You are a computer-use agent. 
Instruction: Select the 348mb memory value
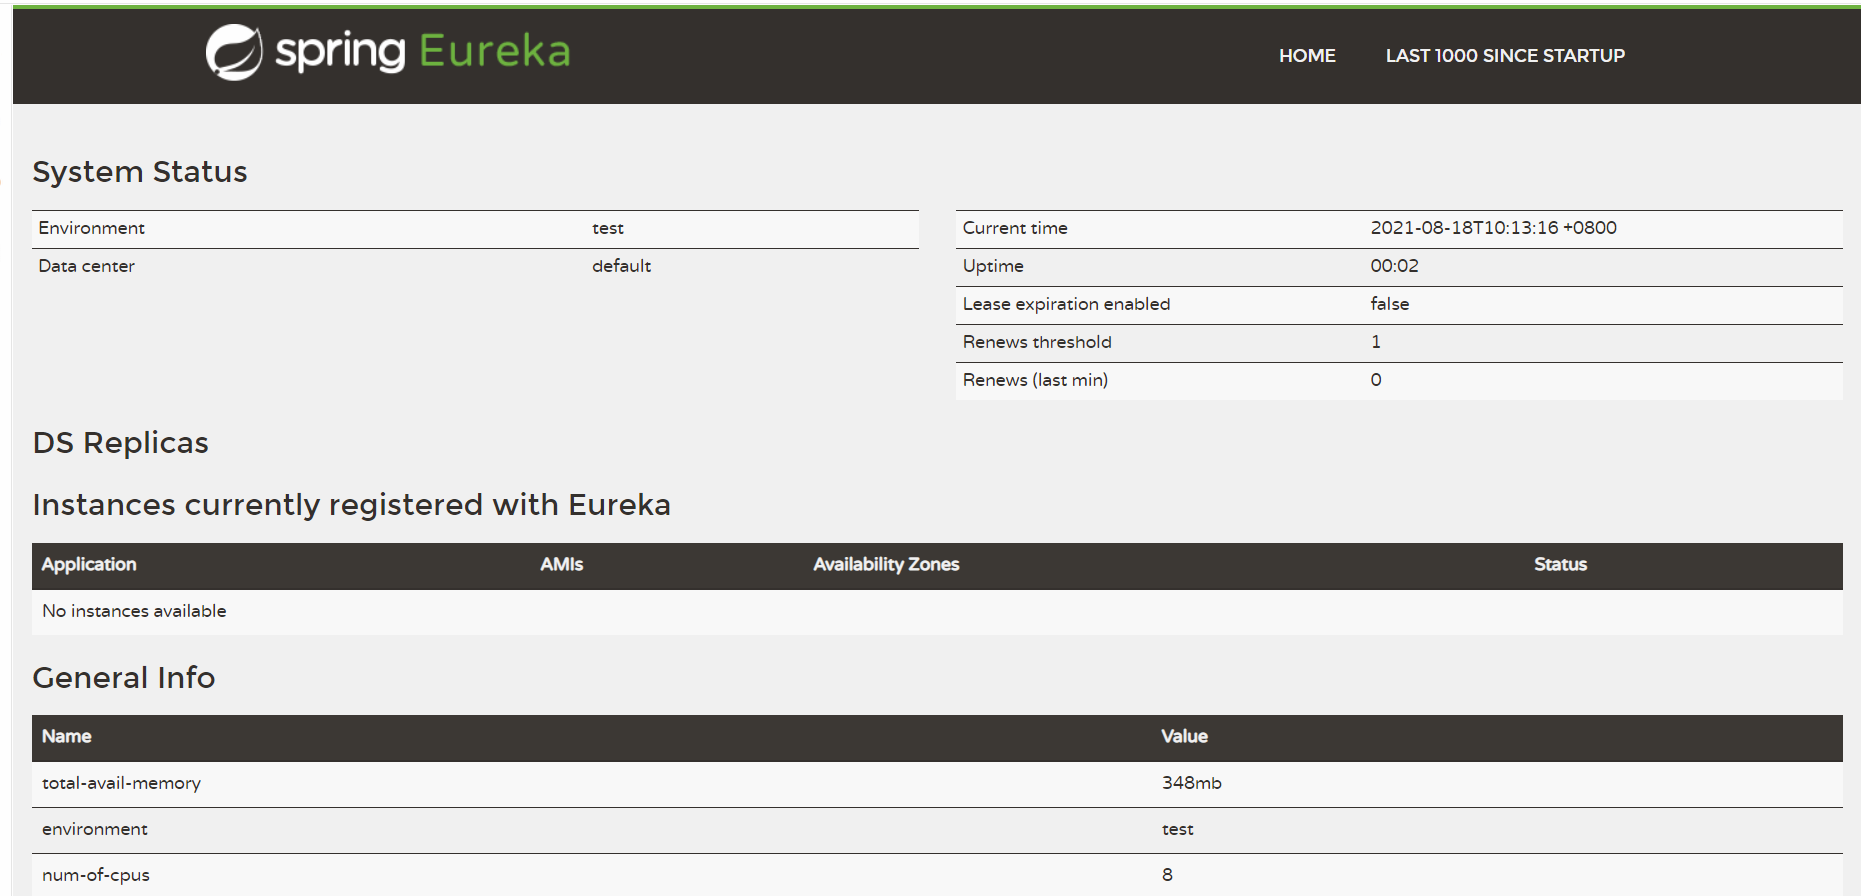click(x=1192, y=783)
